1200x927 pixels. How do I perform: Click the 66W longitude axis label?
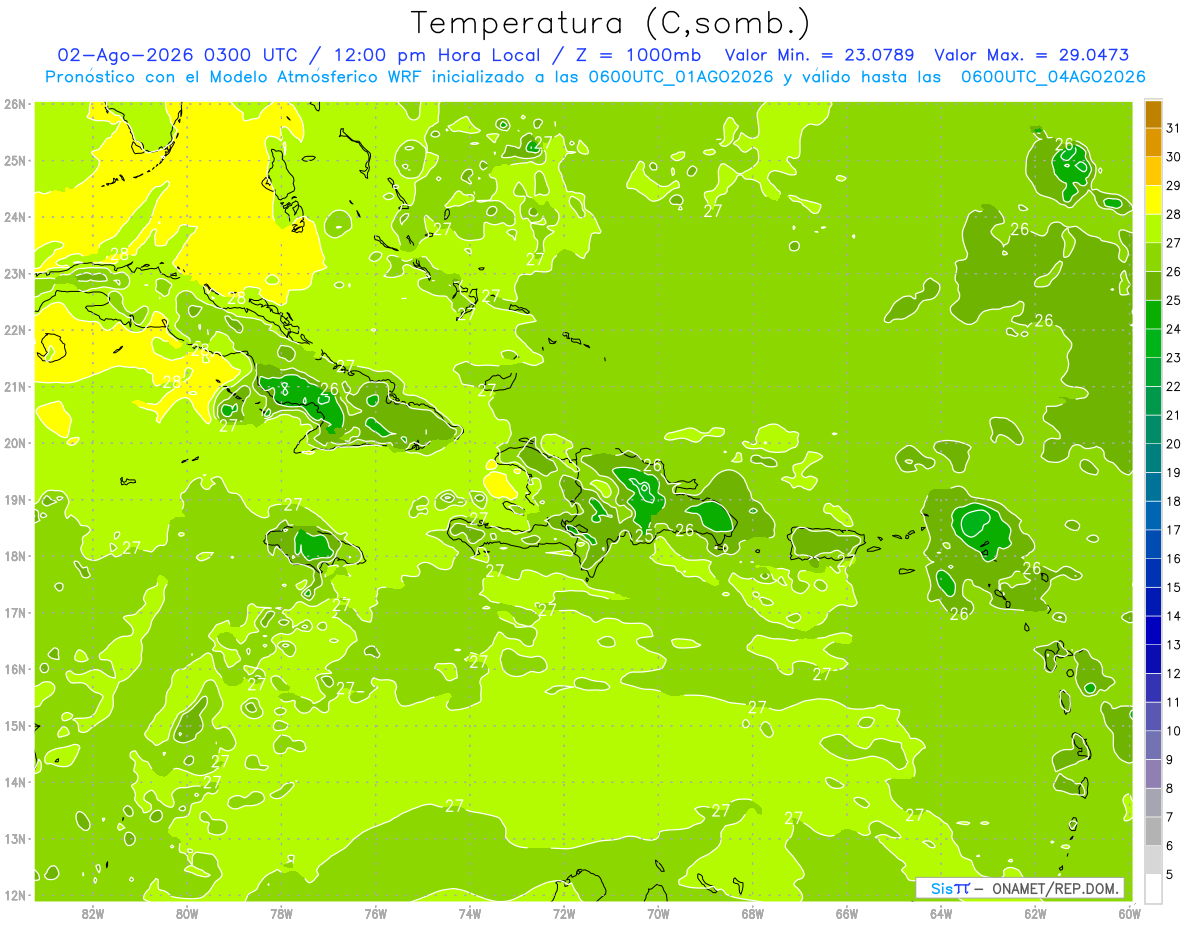point(847,914)
